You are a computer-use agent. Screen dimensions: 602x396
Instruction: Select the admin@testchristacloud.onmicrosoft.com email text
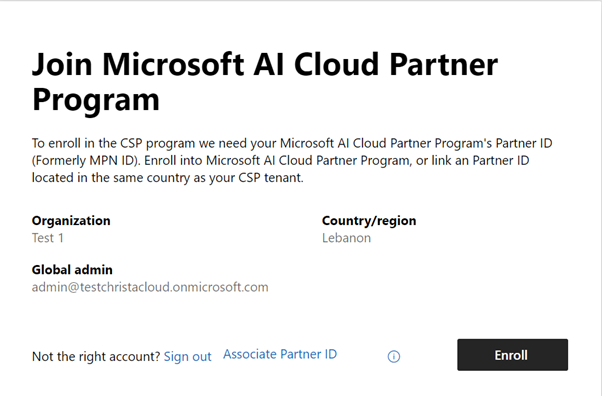[x=150, y=287]
